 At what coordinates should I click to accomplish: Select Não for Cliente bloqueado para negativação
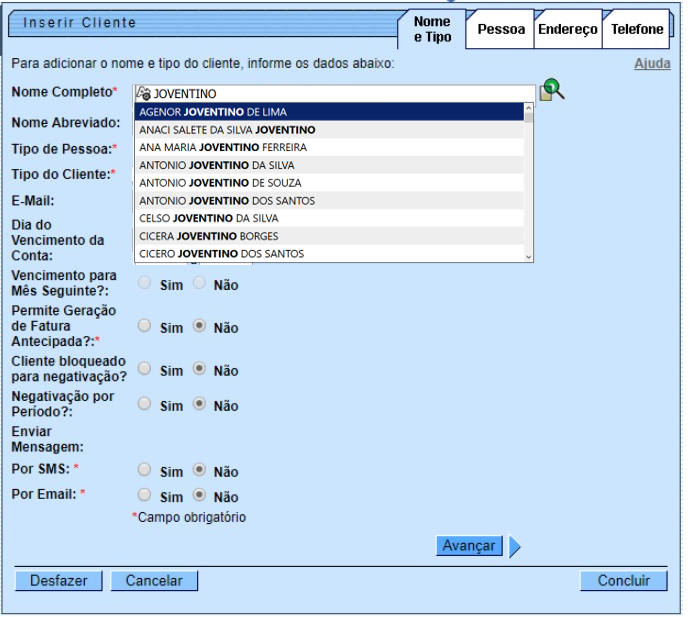click(x=199, y=369)
